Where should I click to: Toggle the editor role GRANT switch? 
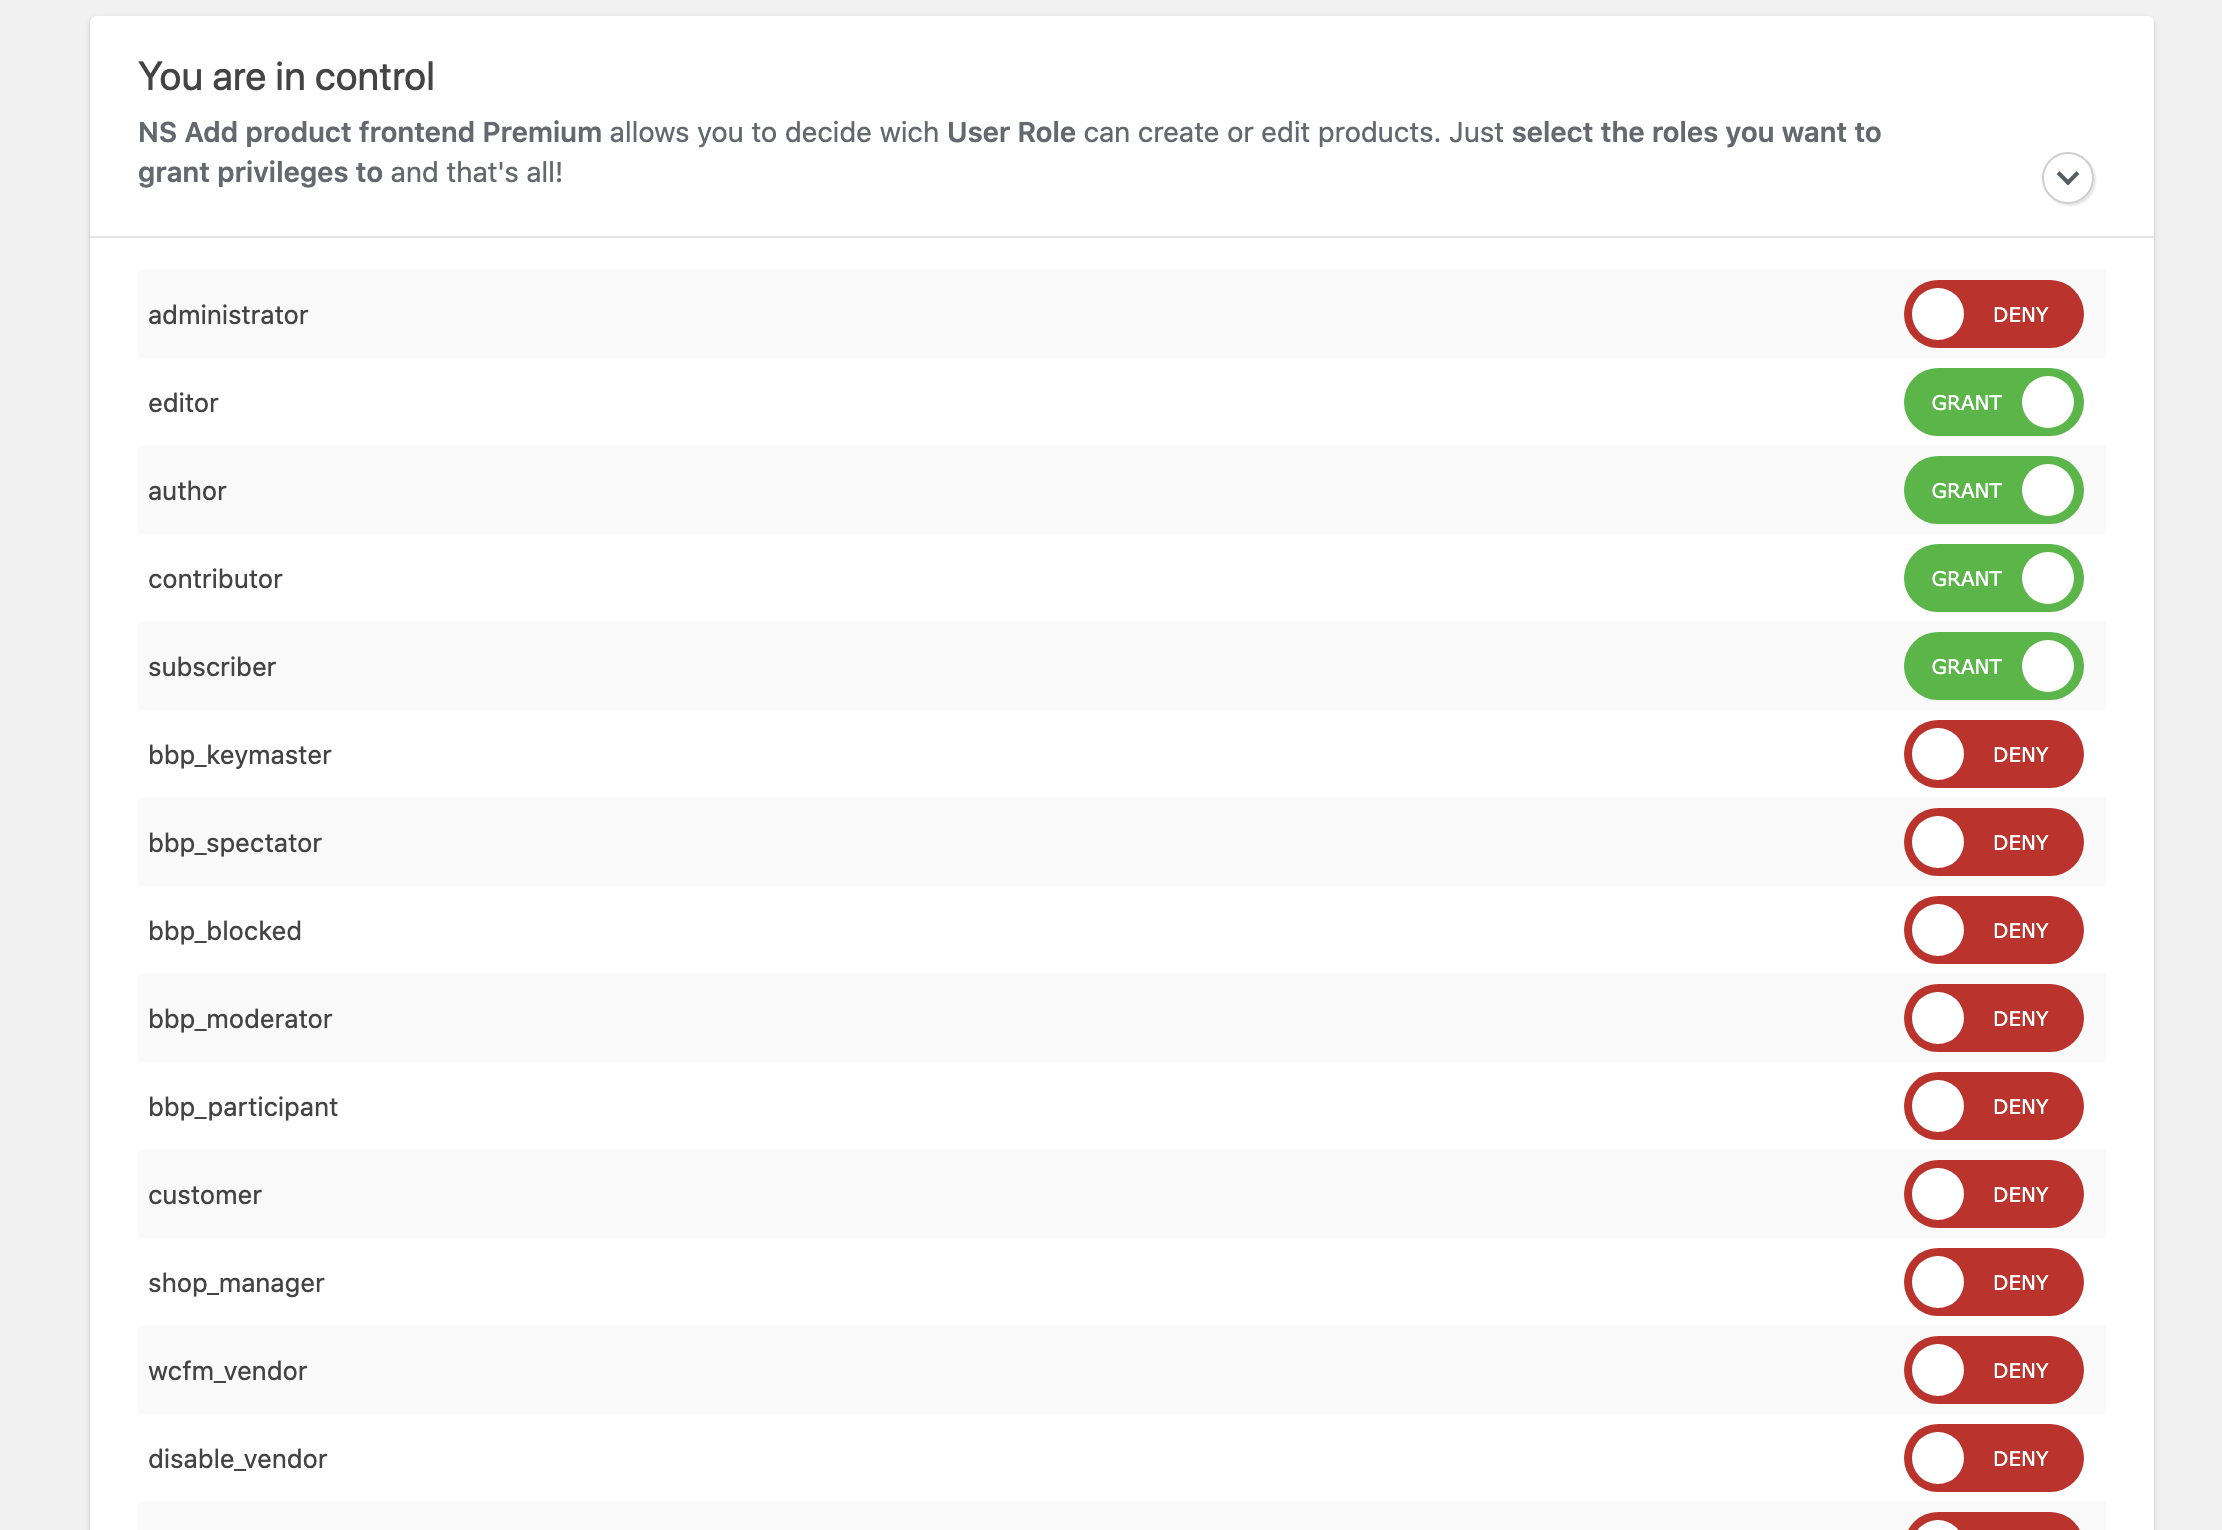pyautogui.click(x=1993, y=402)
